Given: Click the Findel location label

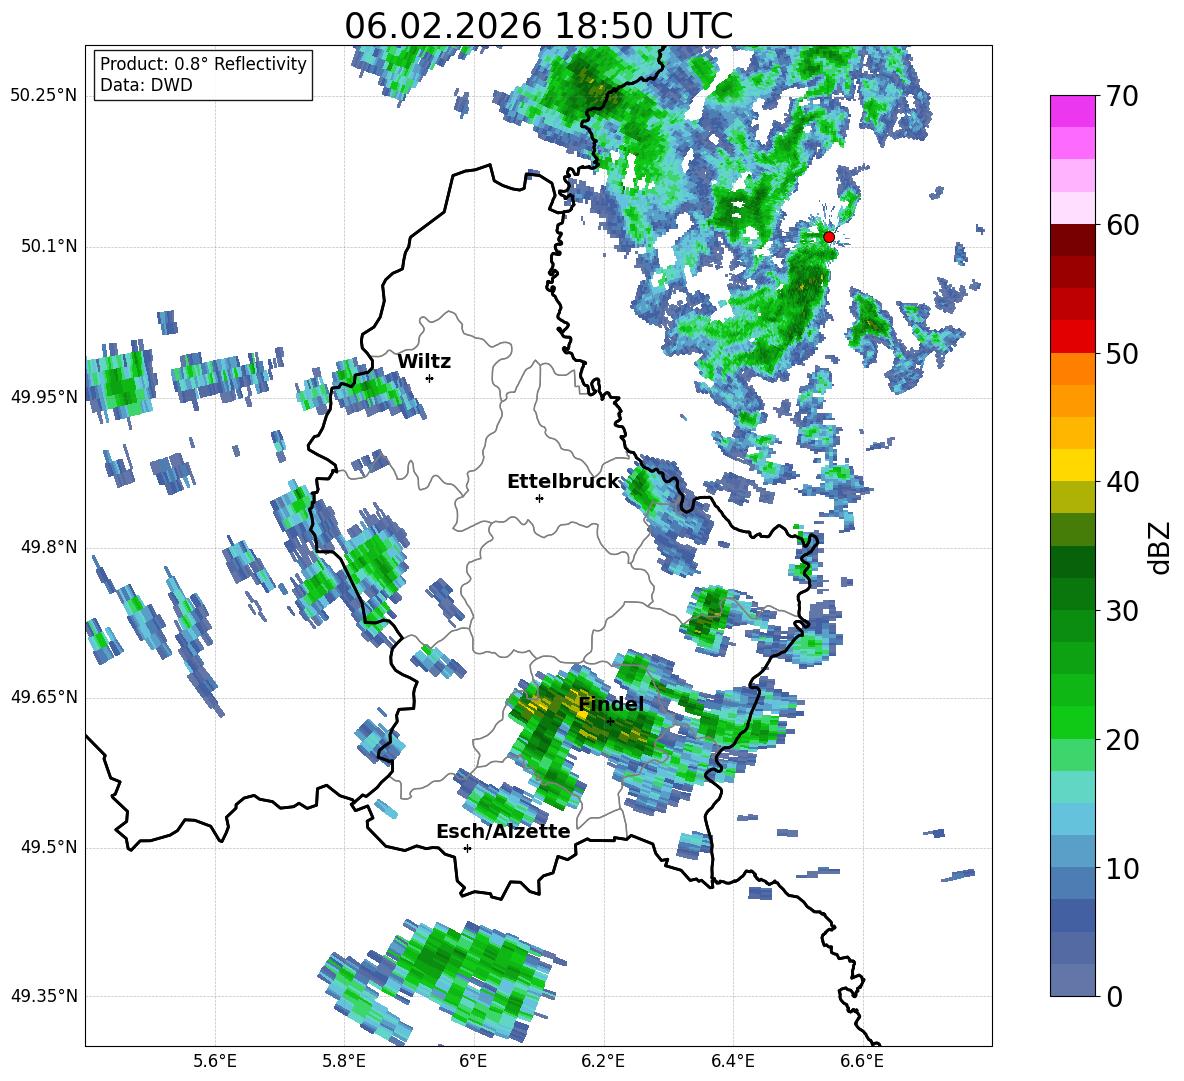Looking at the screenshot, I should [611, 704].
